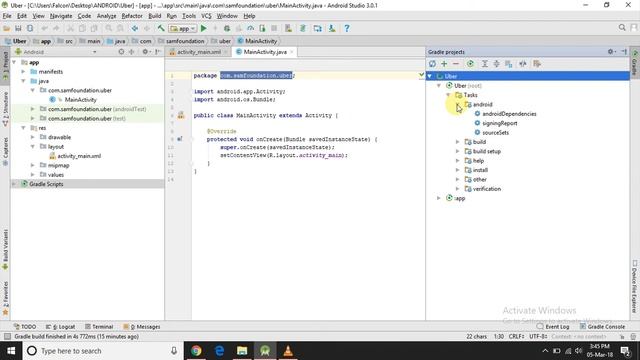Close the MainActivity.java editor tab
Image resolution: width=640 pixels, height=360 pixels.
291,52
